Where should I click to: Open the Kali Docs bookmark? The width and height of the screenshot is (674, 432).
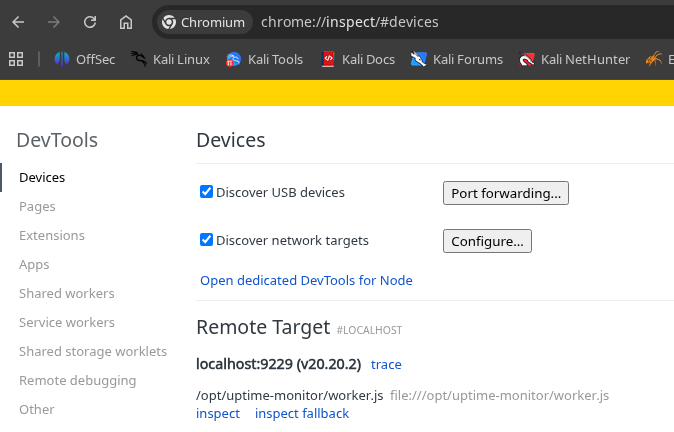tap(358, 59)
